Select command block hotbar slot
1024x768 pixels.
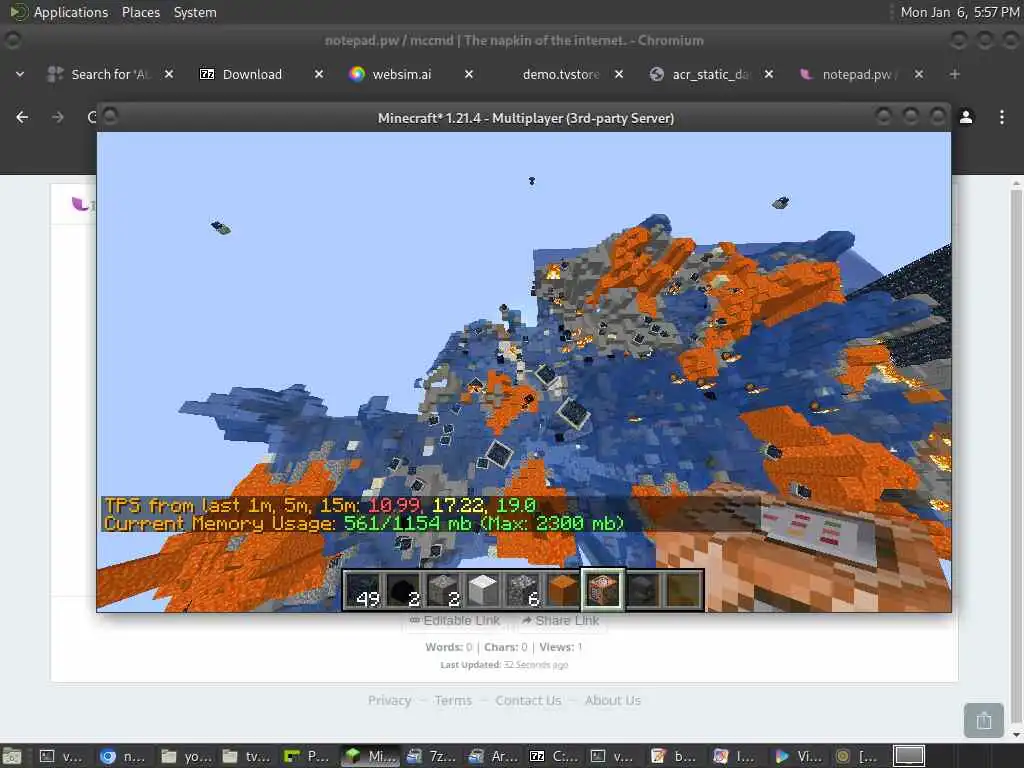[x=603, y=590]
